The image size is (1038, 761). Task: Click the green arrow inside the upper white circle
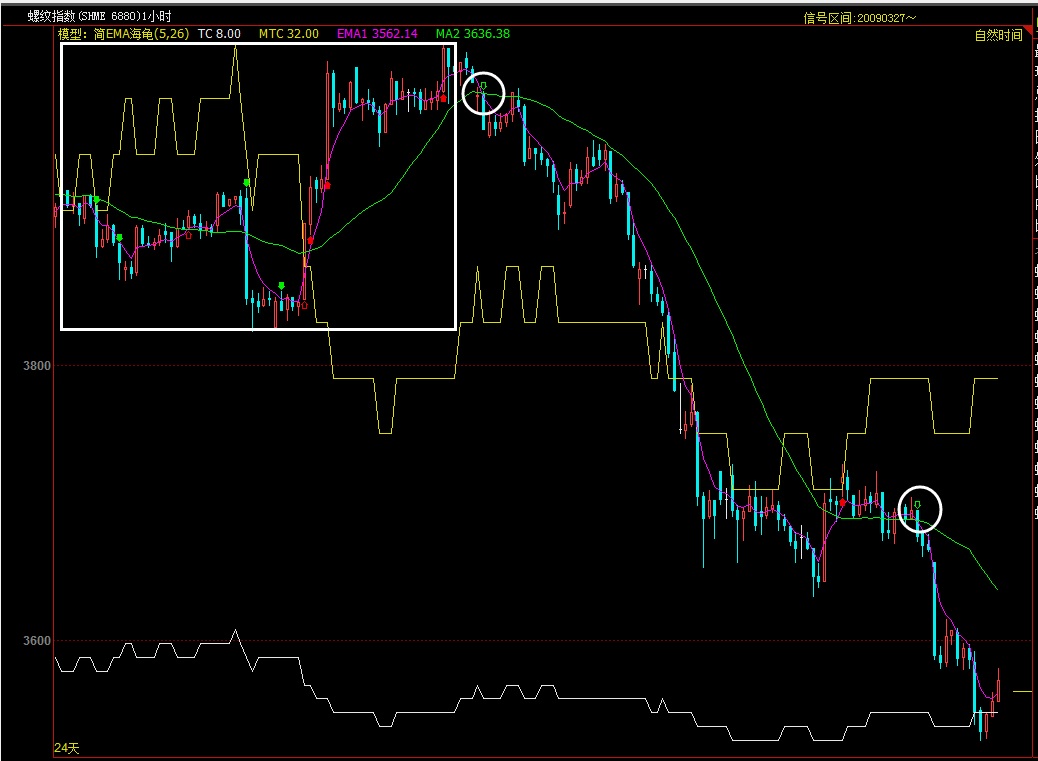pos(483,87)
